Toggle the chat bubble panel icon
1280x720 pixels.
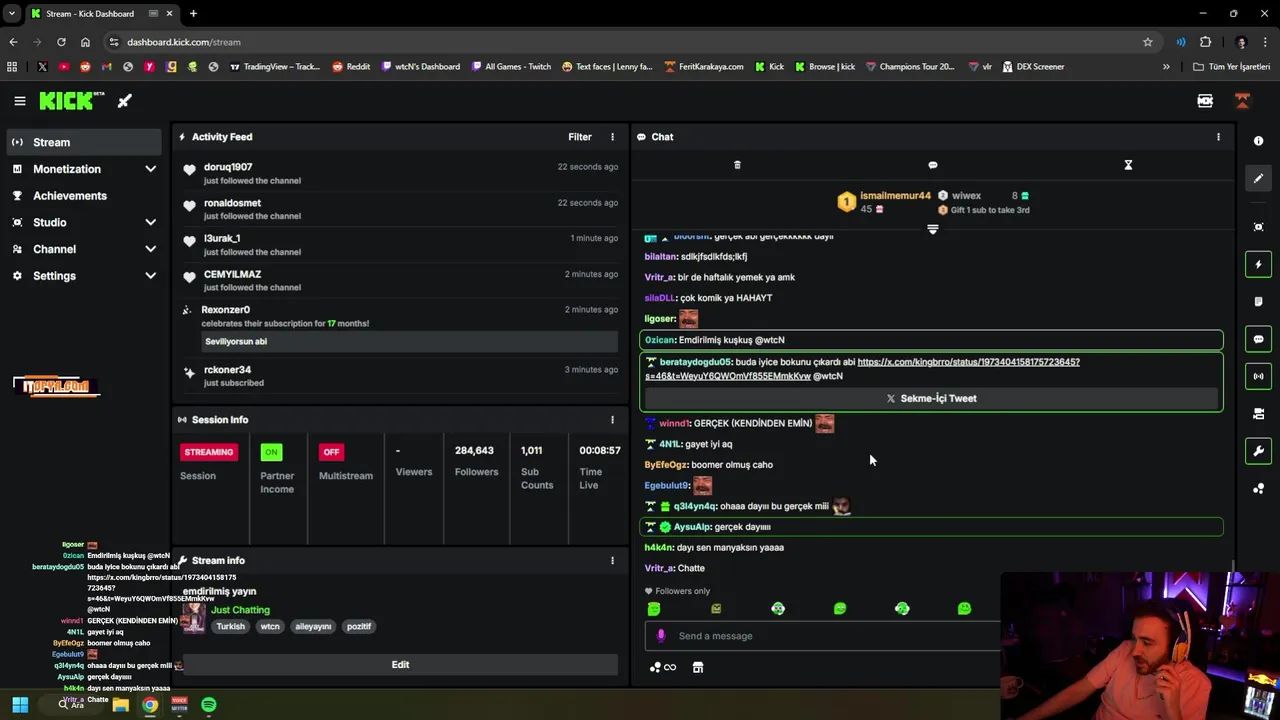tap(1258, 339)
